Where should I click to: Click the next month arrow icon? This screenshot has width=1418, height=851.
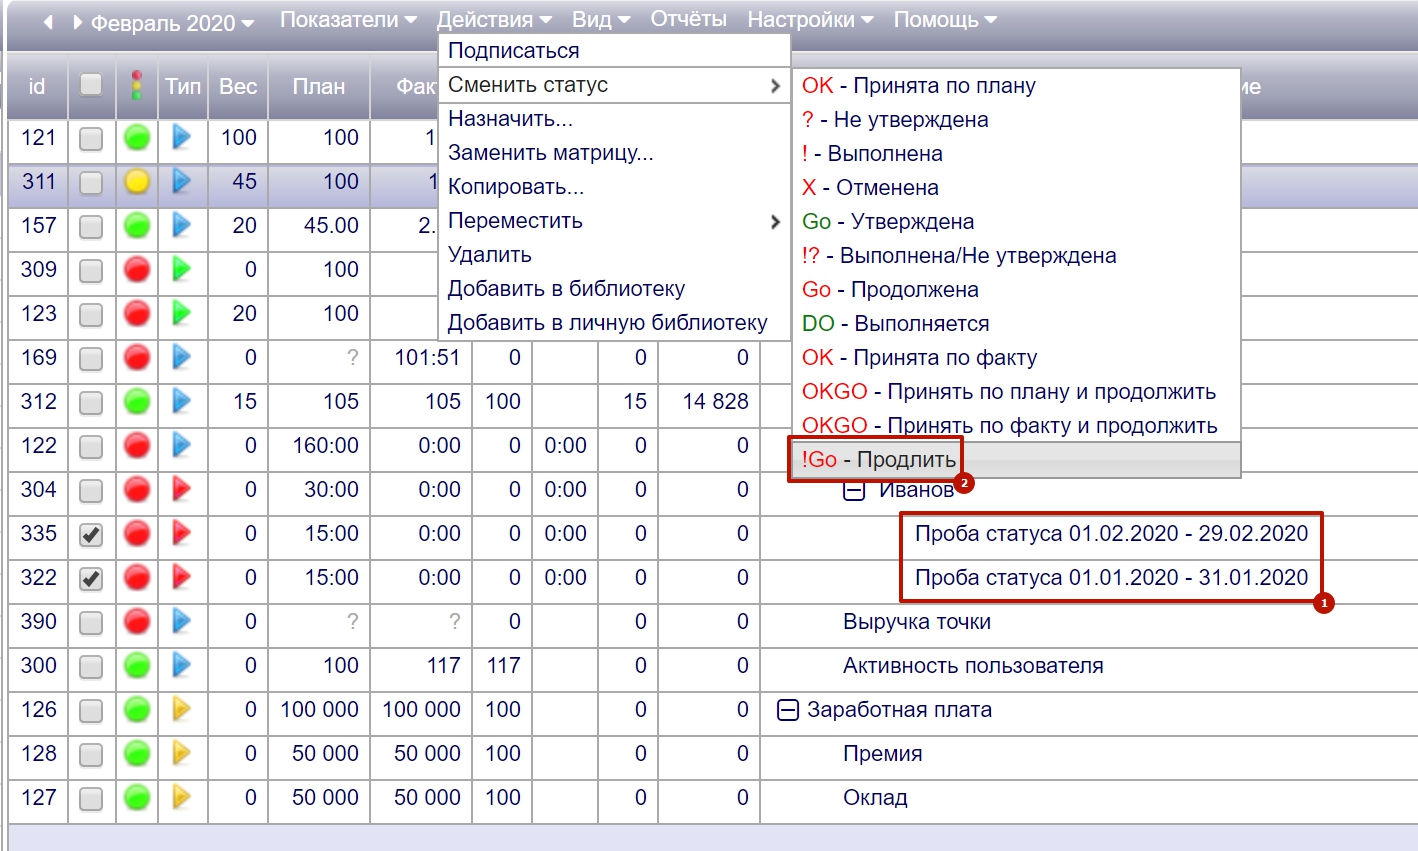pyautogui.click(x=77, y=22)
